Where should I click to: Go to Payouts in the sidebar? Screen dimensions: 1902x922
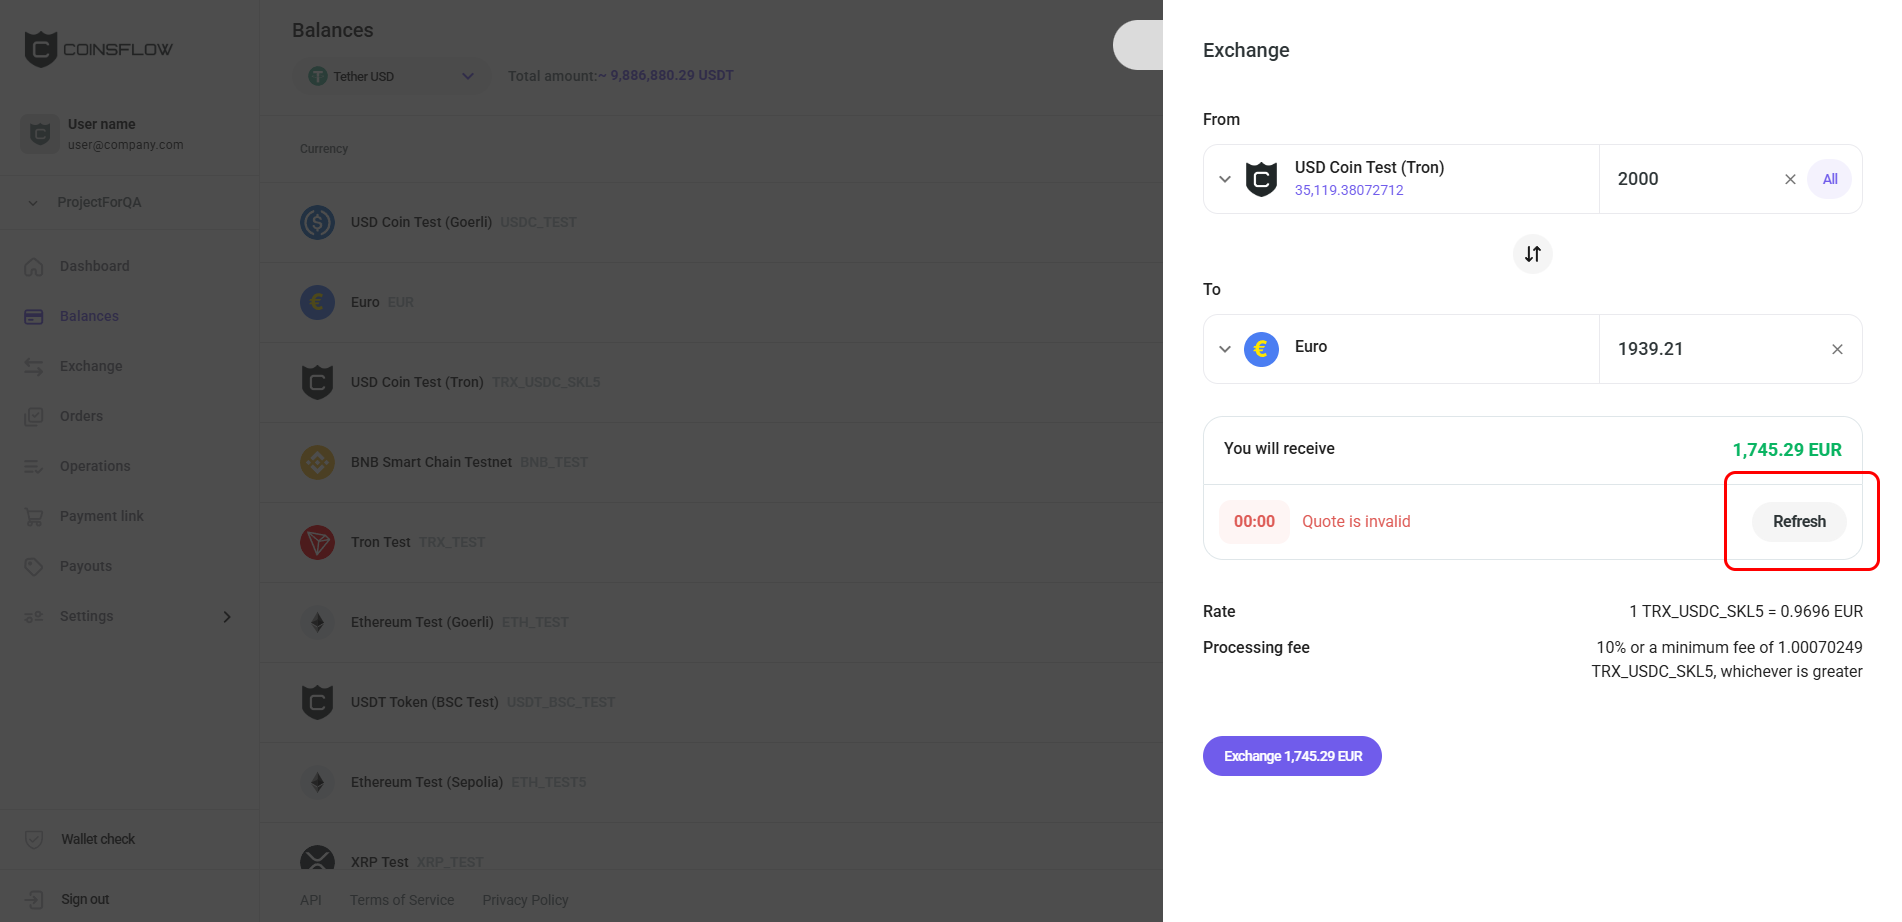[x=85, y=566]
